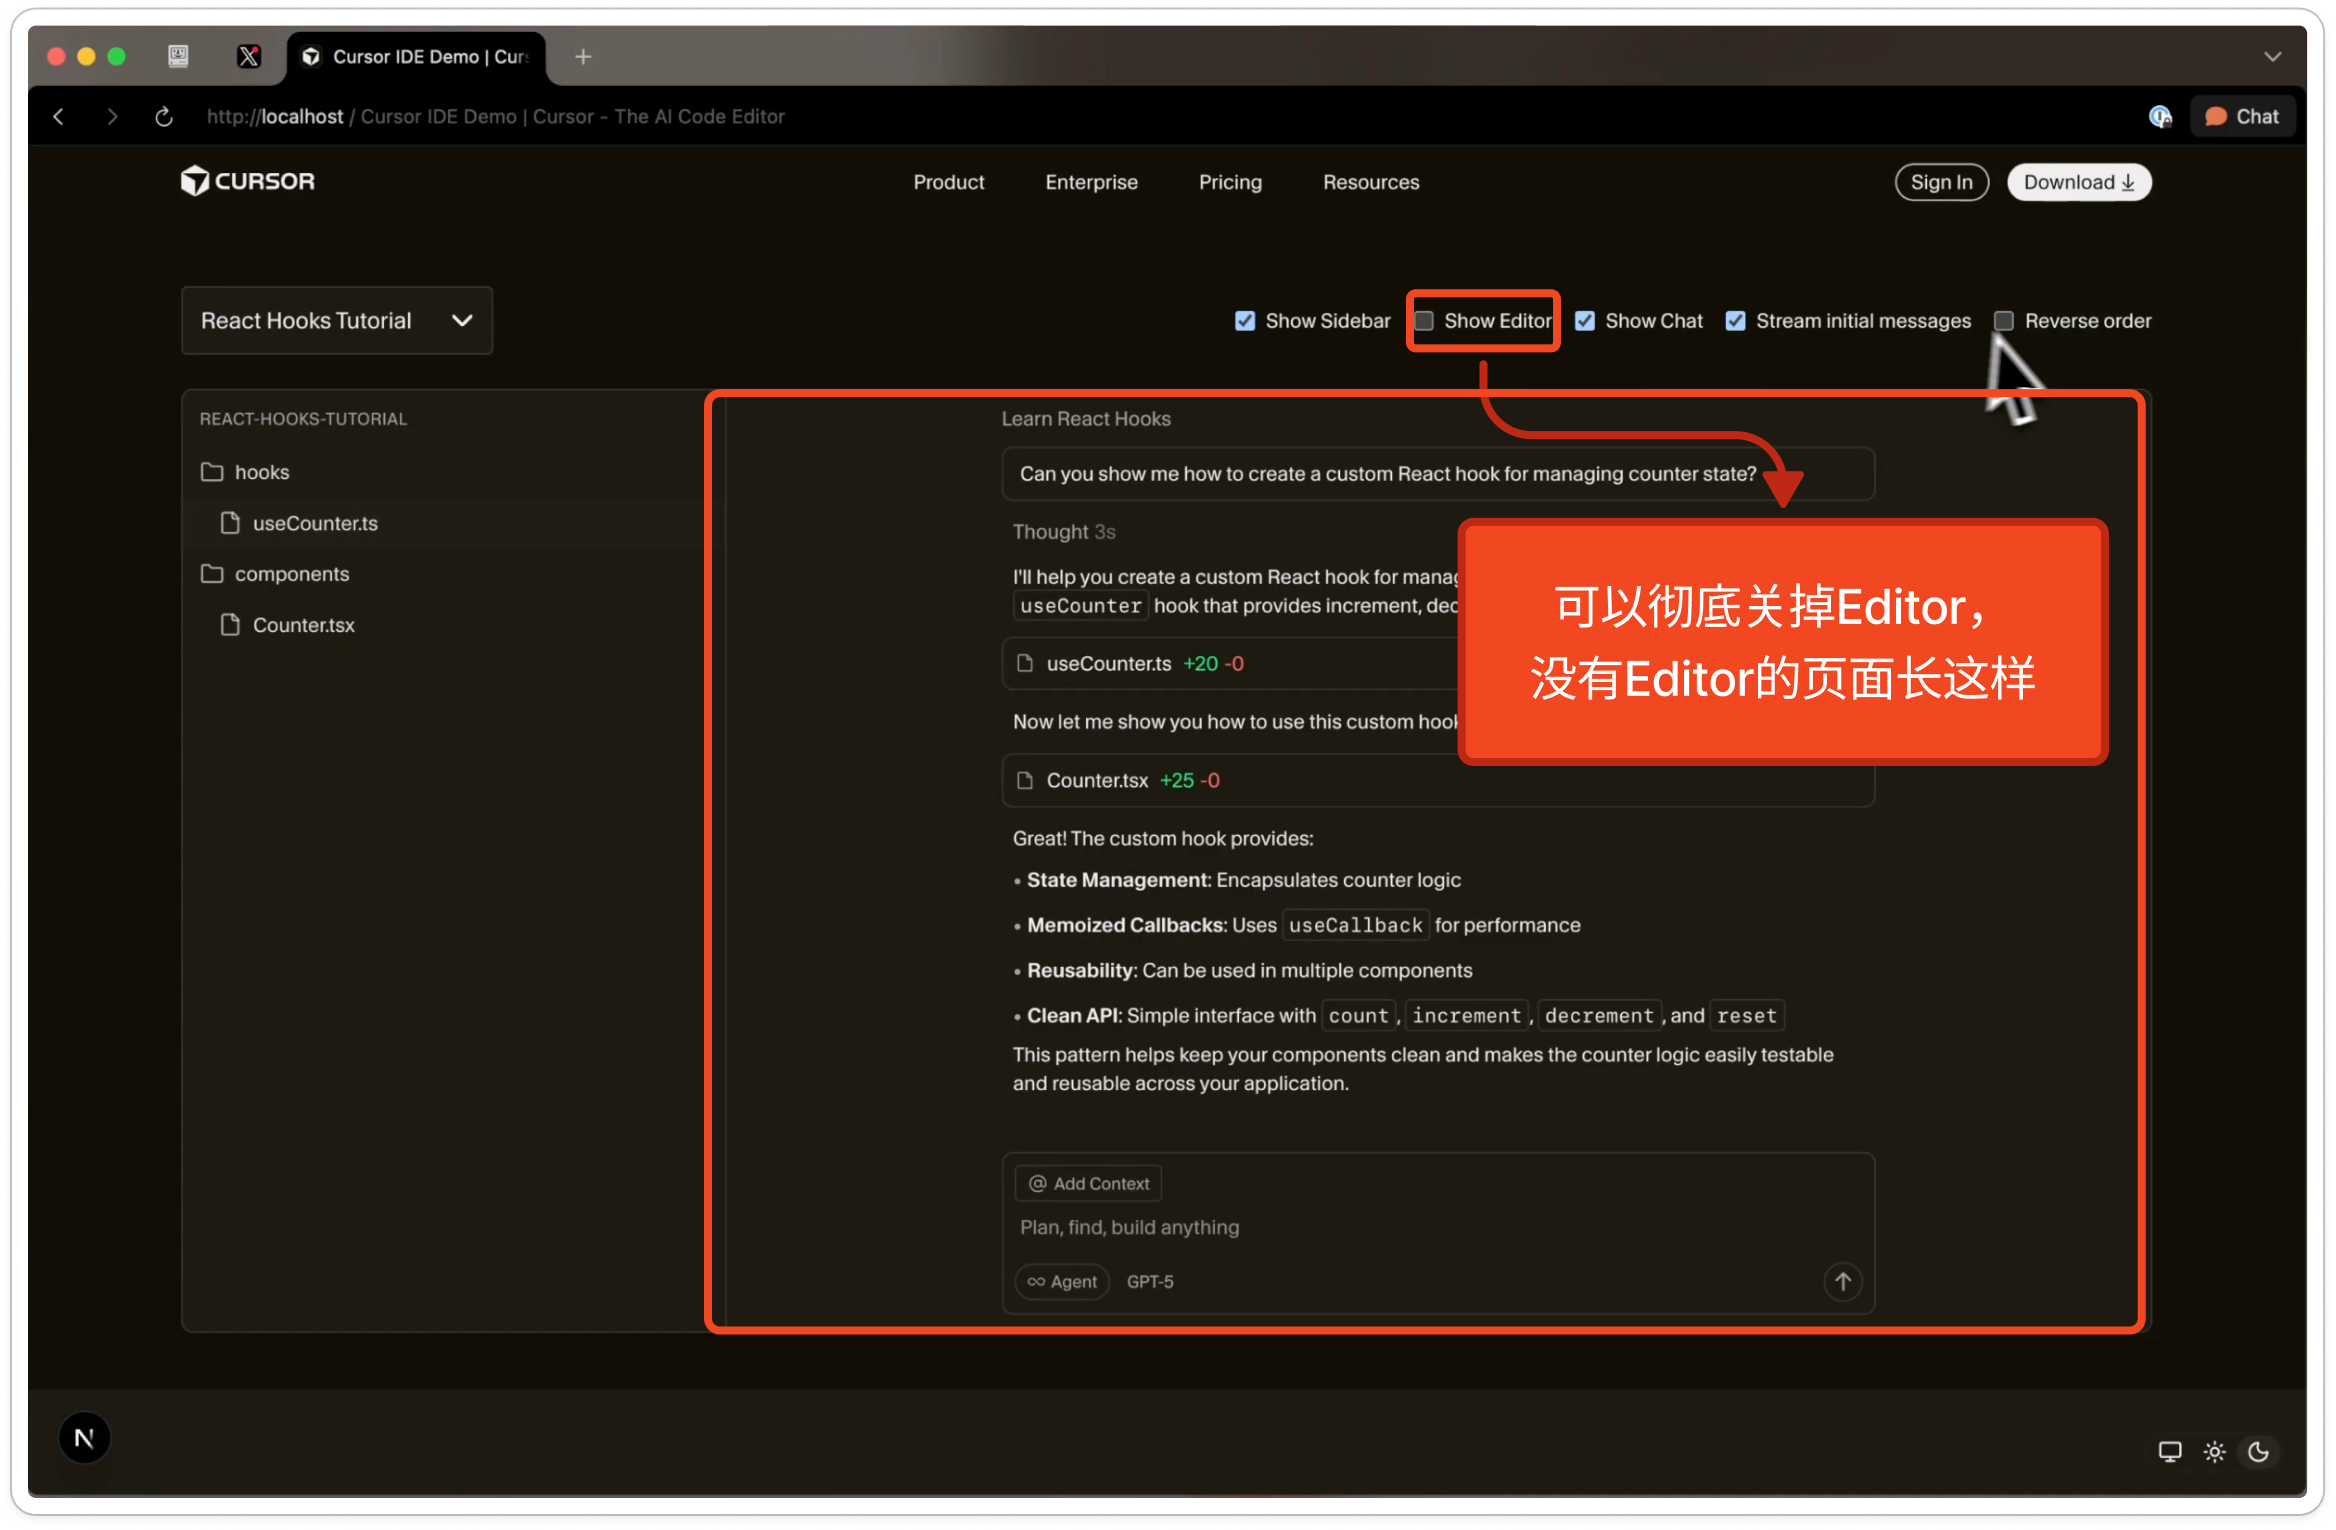Click the user message about custom React hook
2336x1530 pixels.
tap(1437, 474)
